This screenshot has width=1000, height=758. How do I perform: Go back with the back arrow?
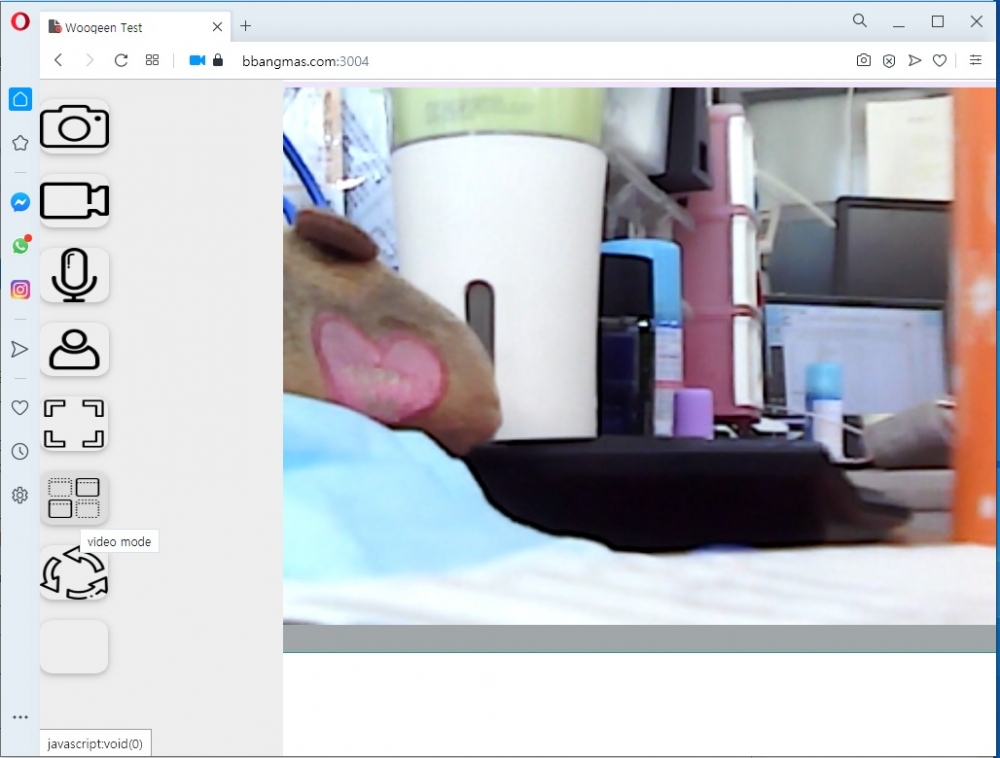58,61
